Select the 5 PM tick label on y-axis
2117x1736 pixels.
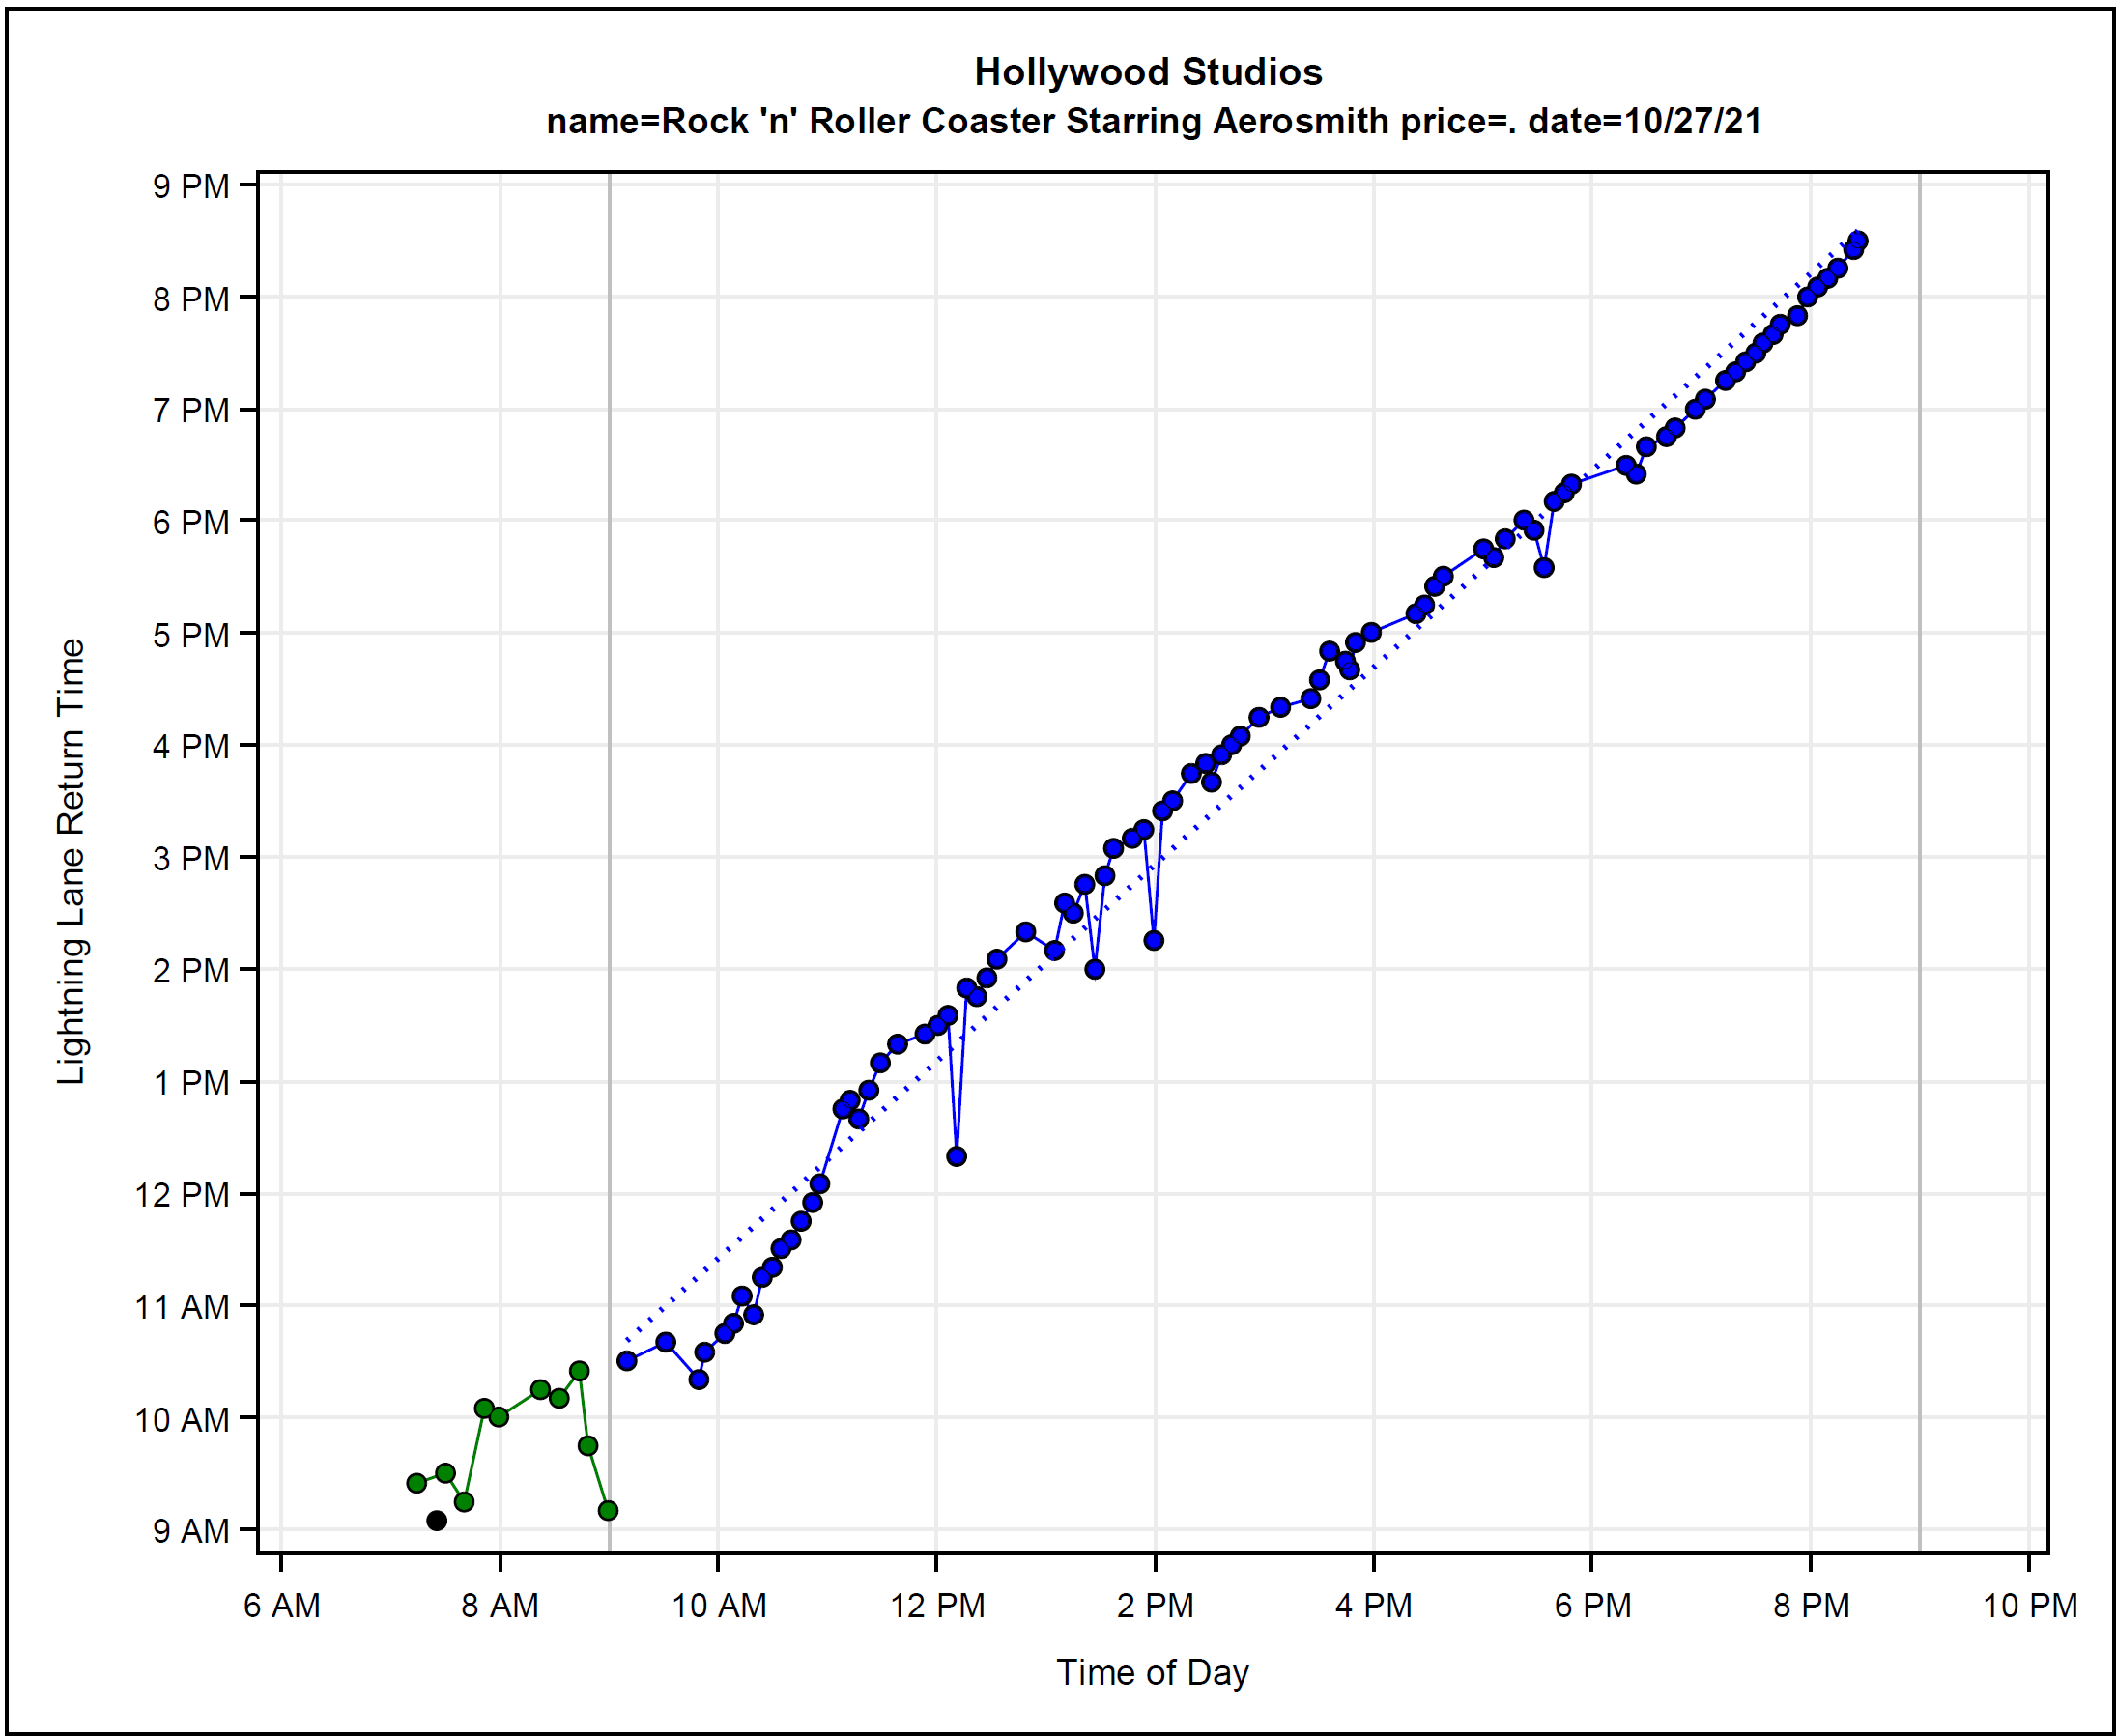tap(191, 635)
